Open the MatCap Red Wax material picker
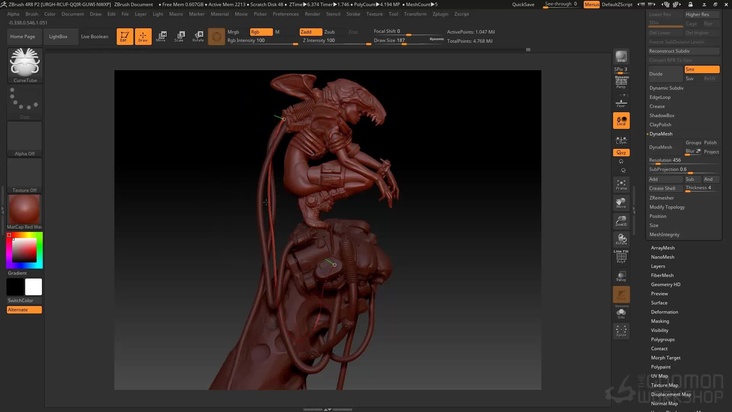 click(x=25, y=212)
